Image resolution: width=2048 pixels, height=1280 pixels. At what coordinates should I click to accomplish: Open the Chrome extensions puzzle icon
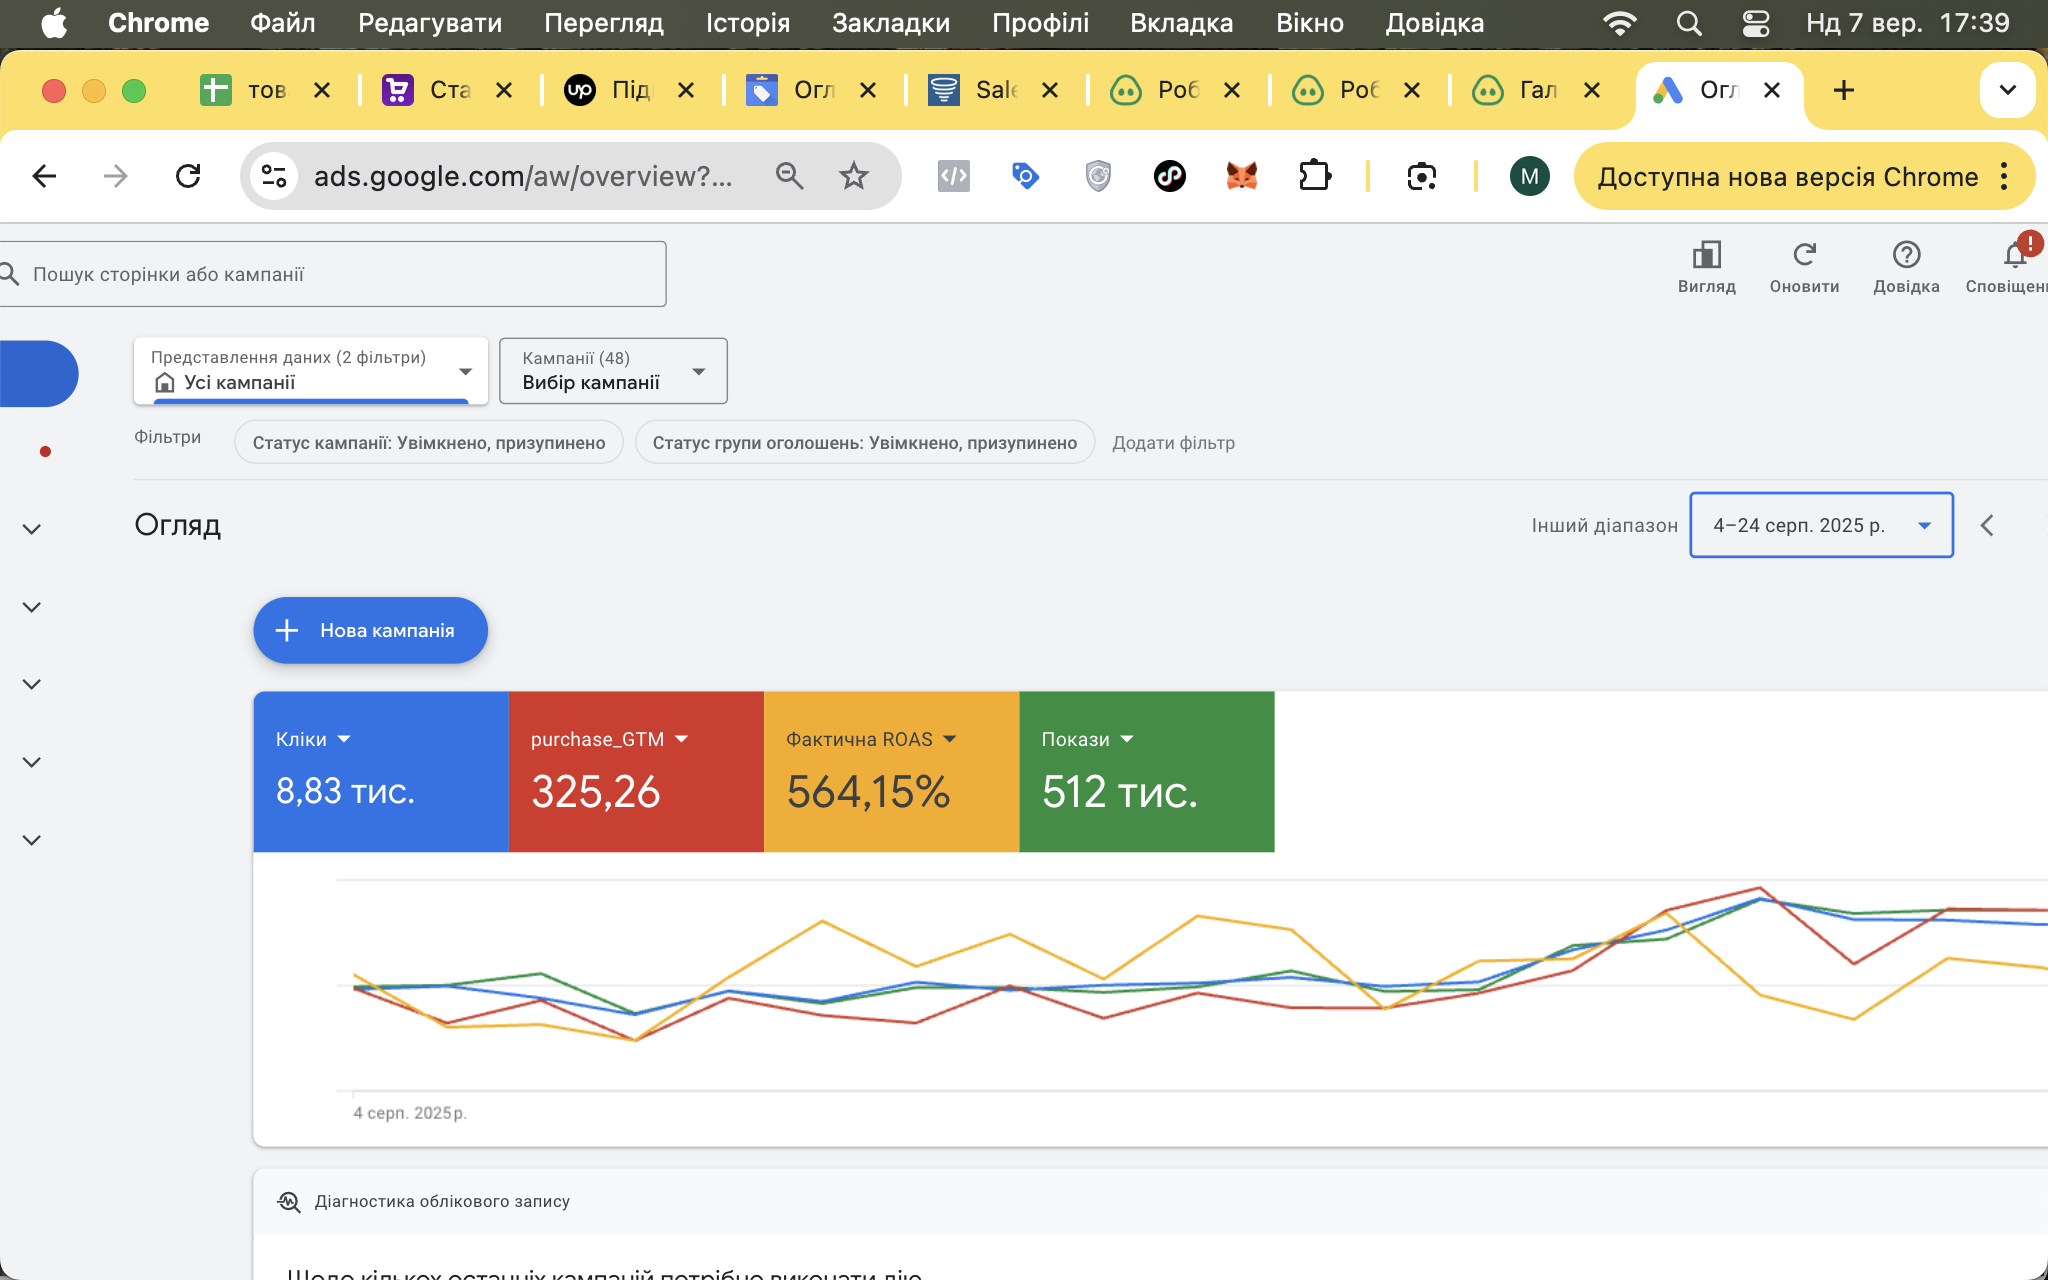[1314, 177]
